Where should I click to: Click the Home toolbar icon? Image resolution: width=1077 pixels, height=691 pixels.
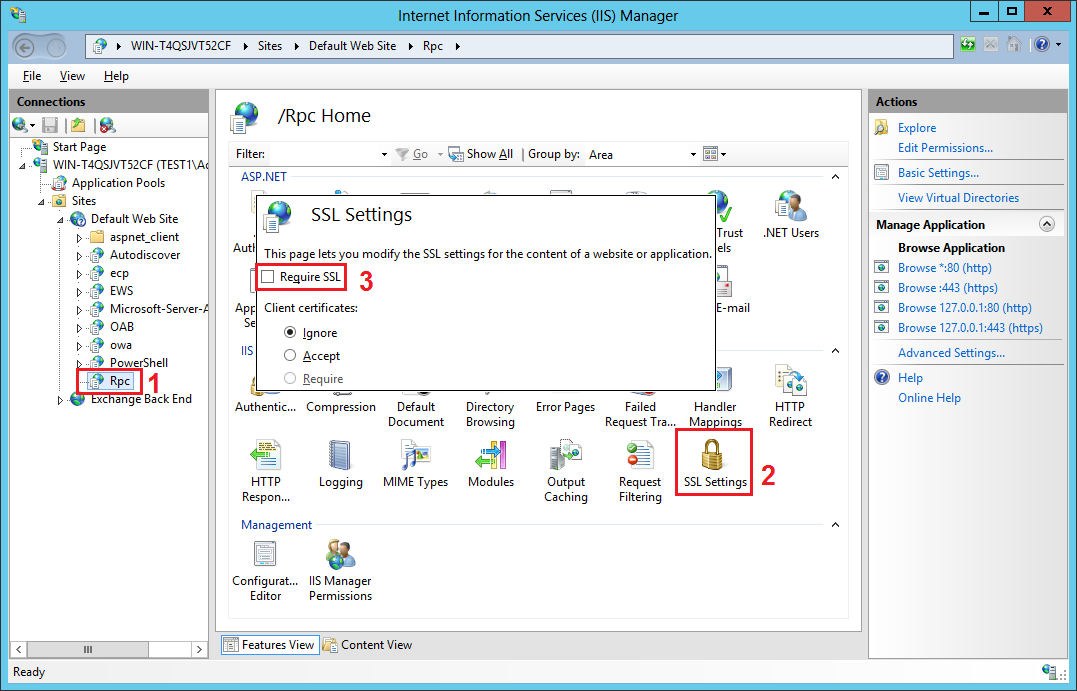(x=1013, y=45)
